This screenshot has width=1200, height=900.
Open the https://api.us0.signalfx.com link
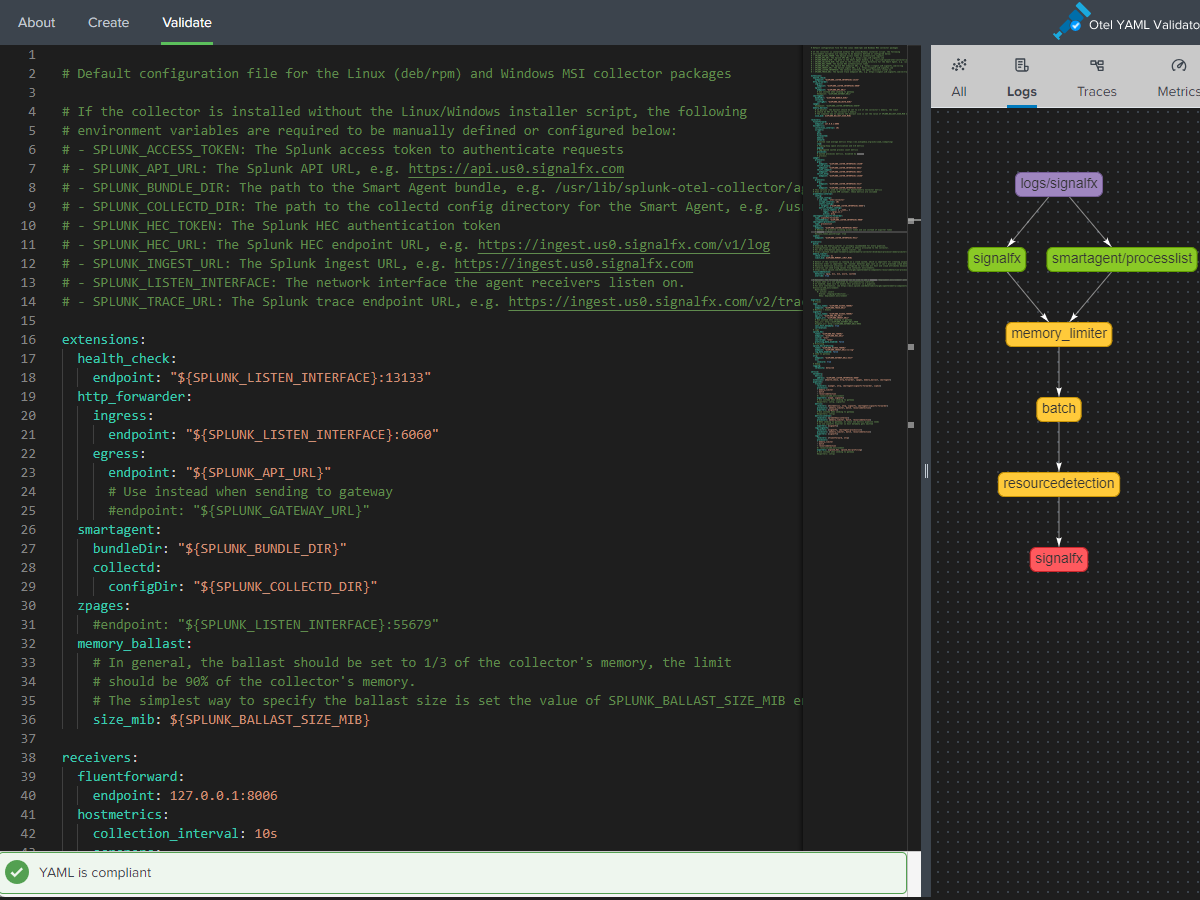516,169
